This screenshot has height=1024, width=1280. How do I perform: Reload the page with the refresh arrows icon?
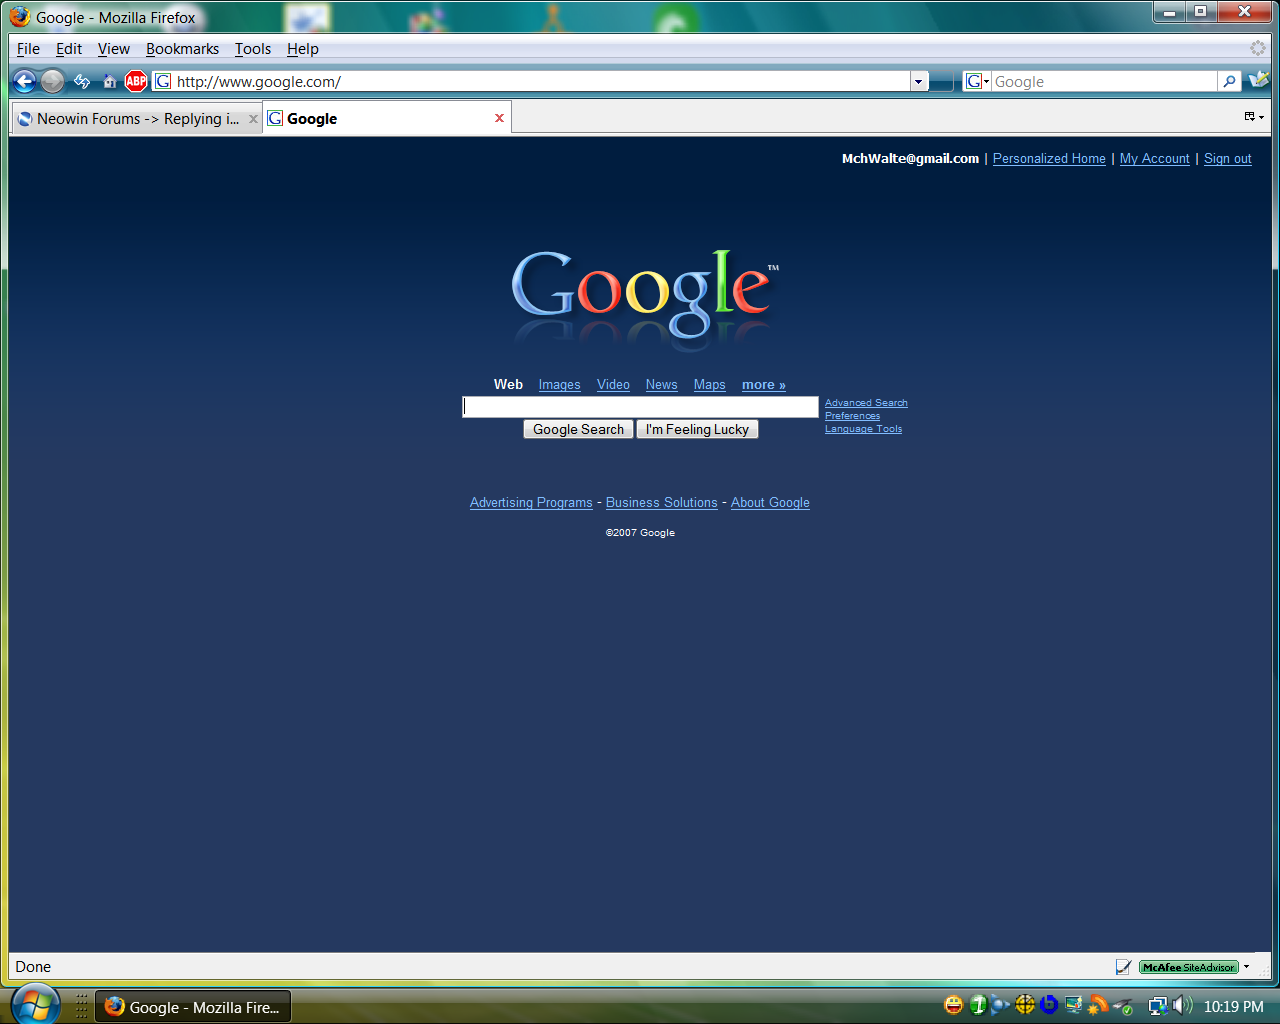tap(82, 81)
